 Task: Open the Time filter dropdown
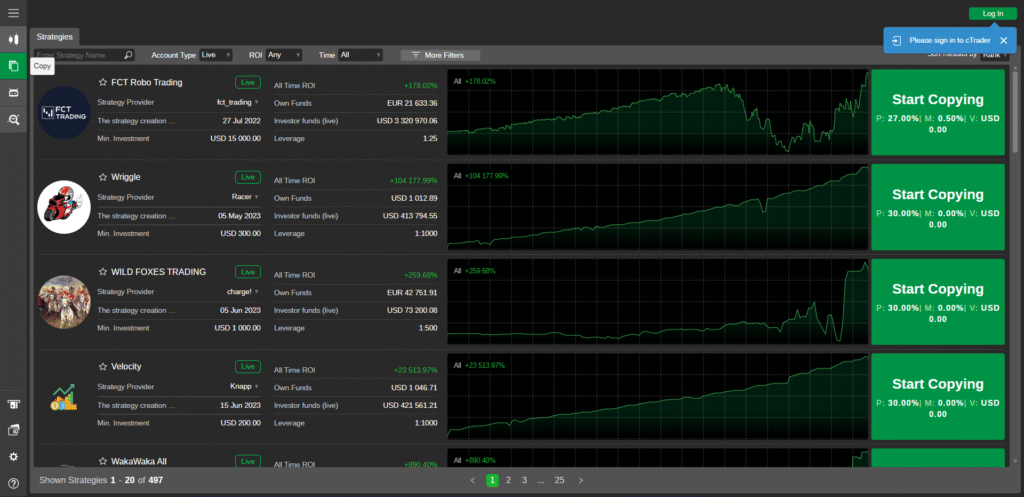pyautogui.click(x=360, y=55)
